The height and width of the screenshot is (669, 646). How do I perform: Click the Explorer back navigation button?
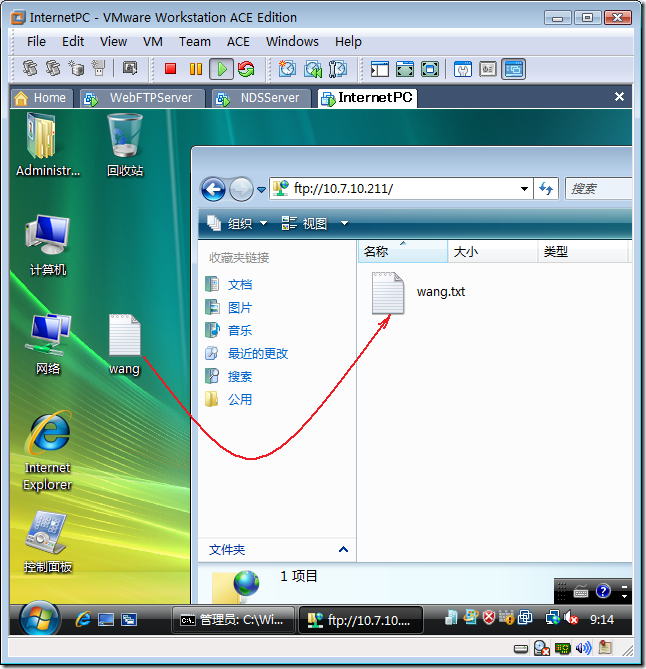tap(213, 189)
